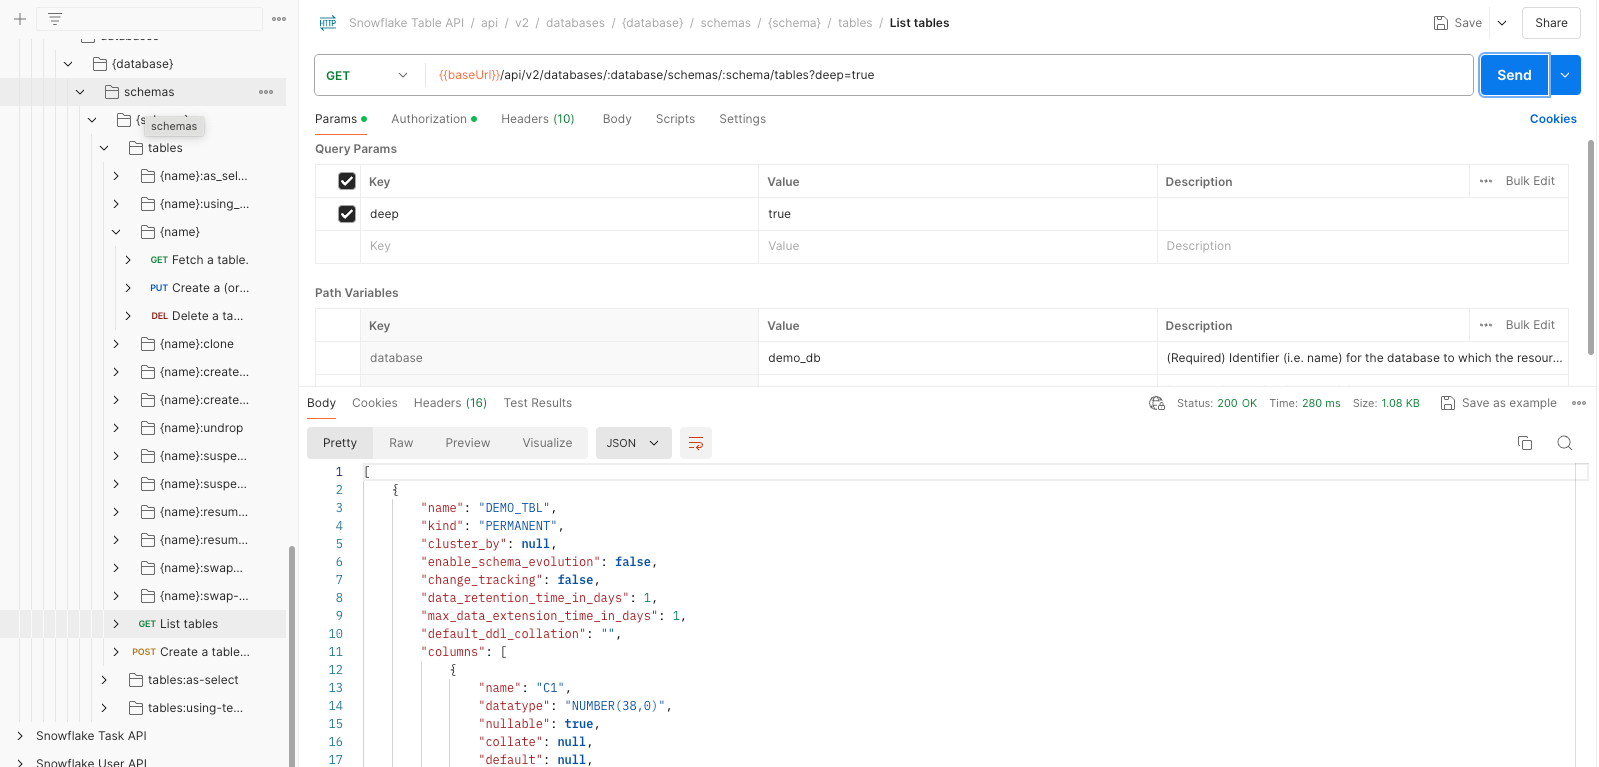Viewport: 1599px width, 767px height.
Task: Select the Raw response view
Action: (401, 443)
